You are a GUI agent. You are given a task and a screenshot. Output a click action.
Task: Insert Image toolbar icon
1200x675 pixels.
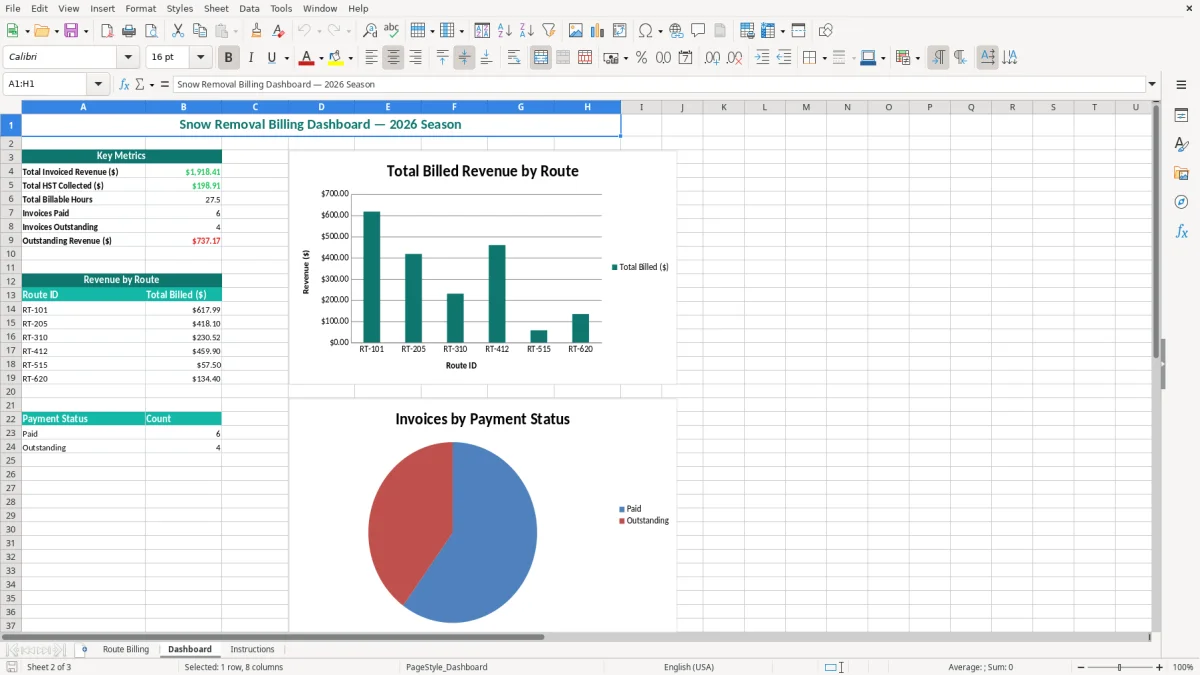tap(576, 31)
